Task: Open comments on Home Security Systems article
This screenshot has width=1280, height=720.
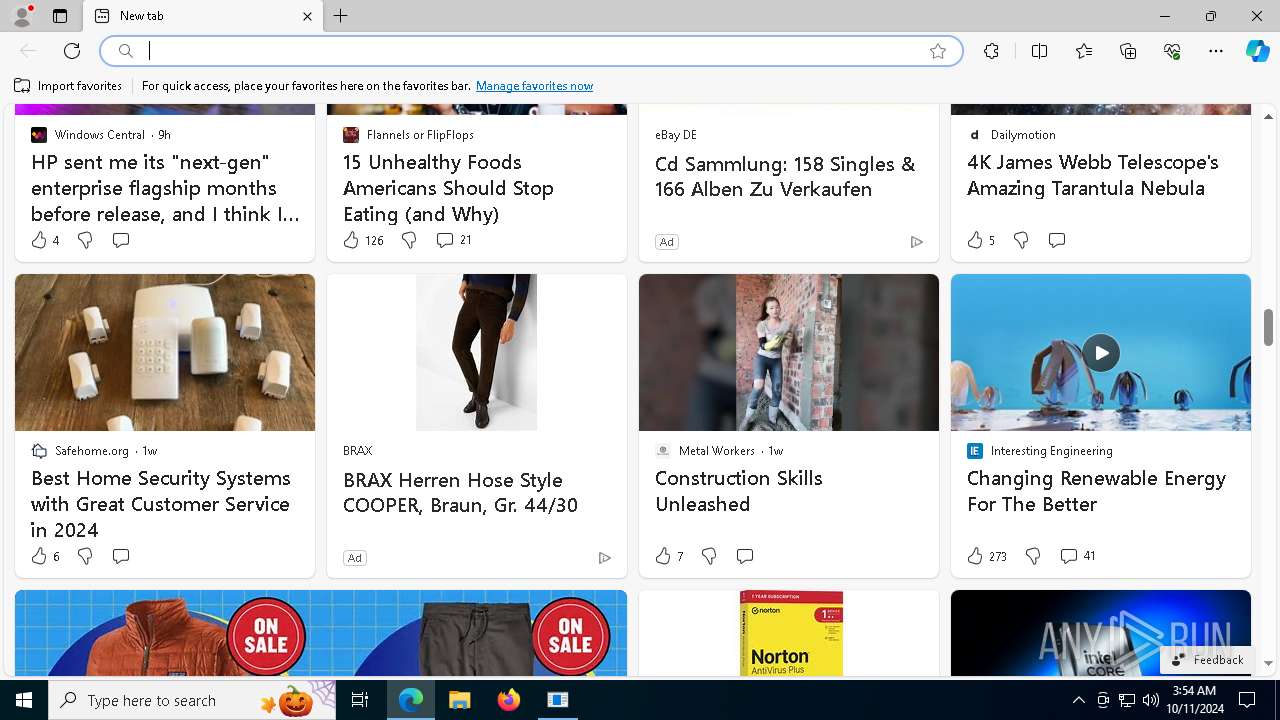Action: (x=121, y=556)
